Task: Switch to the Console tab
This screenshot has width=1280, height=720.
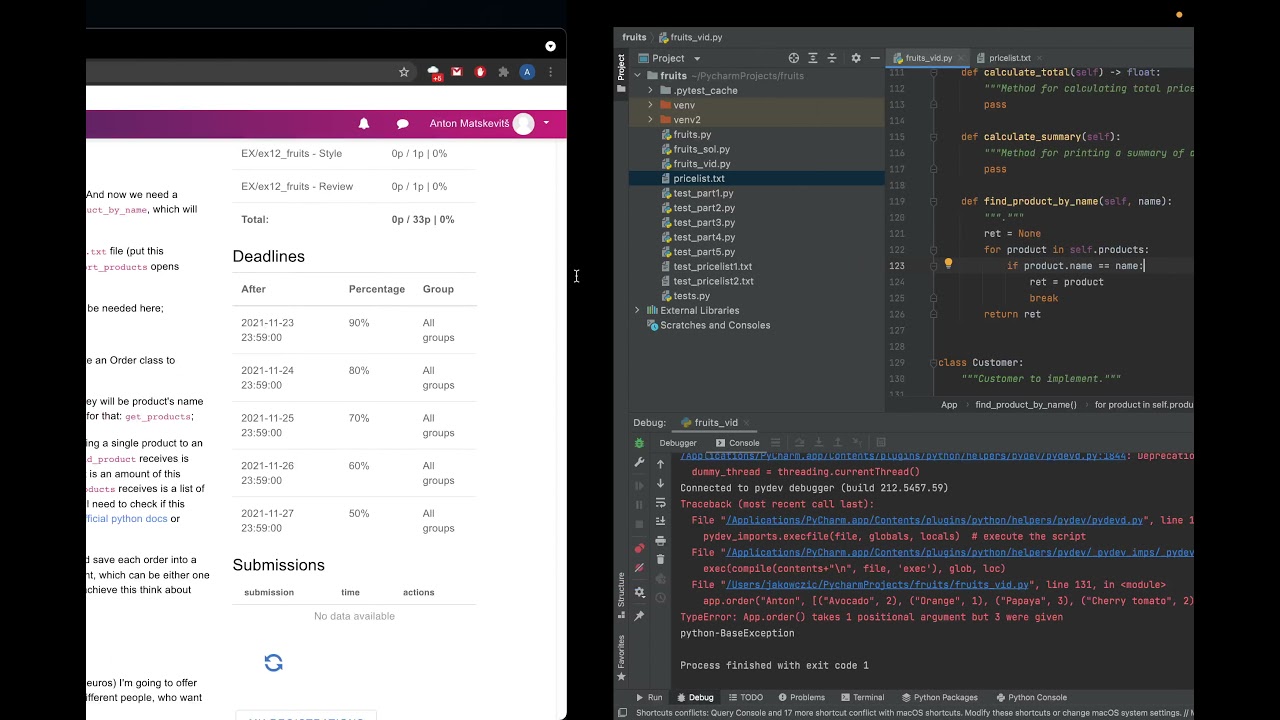Action: [x=737, y=443]
